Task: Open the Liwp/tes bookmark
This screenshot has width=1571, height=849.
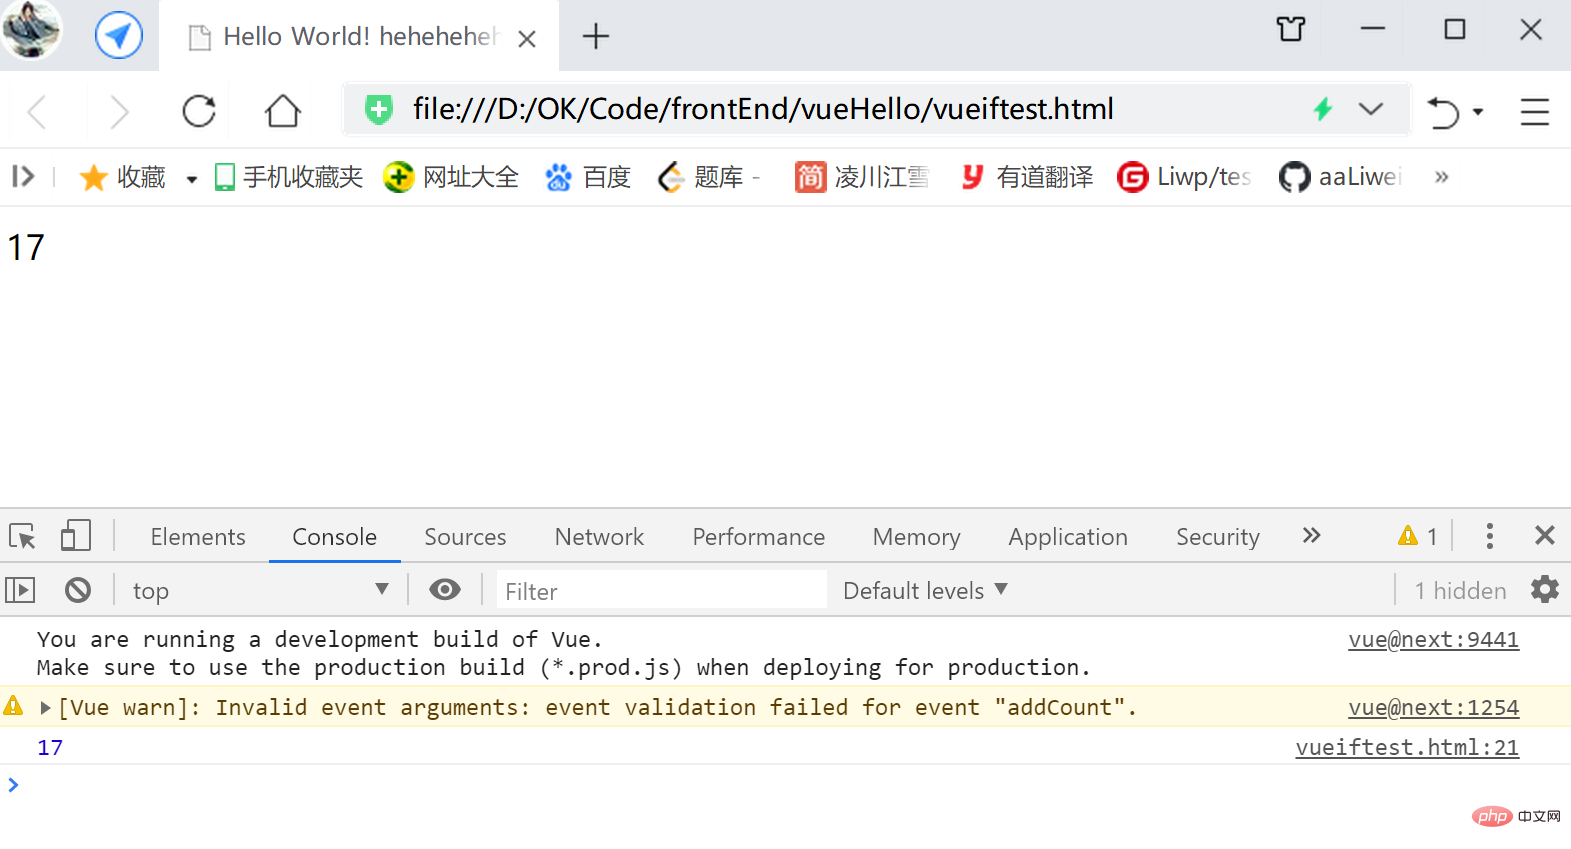Action: (1185, 177)
